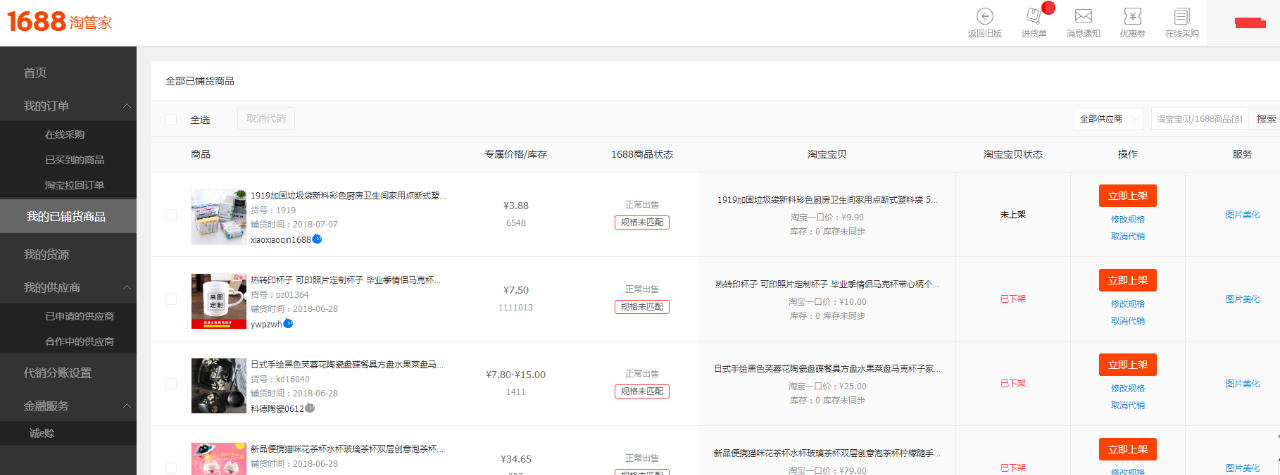Open the 全部供应商 supplier dropdown
Image resolution: width=1280 pixels, height=475 pixels.
coord(1108,119)
